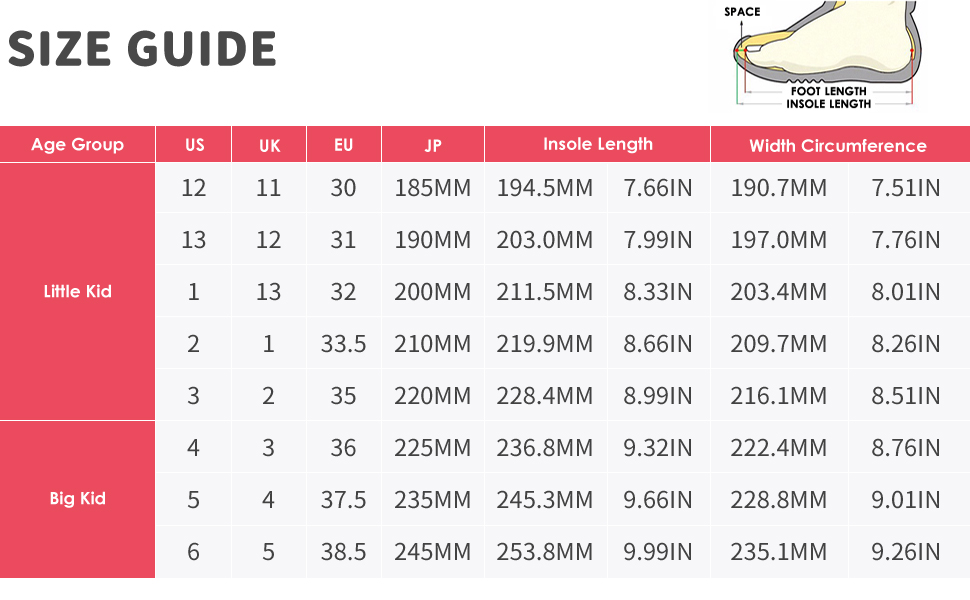Click the EU column header
Viewport: 970px width, 600px height.
pyautogui.click(x=343, y=145)
